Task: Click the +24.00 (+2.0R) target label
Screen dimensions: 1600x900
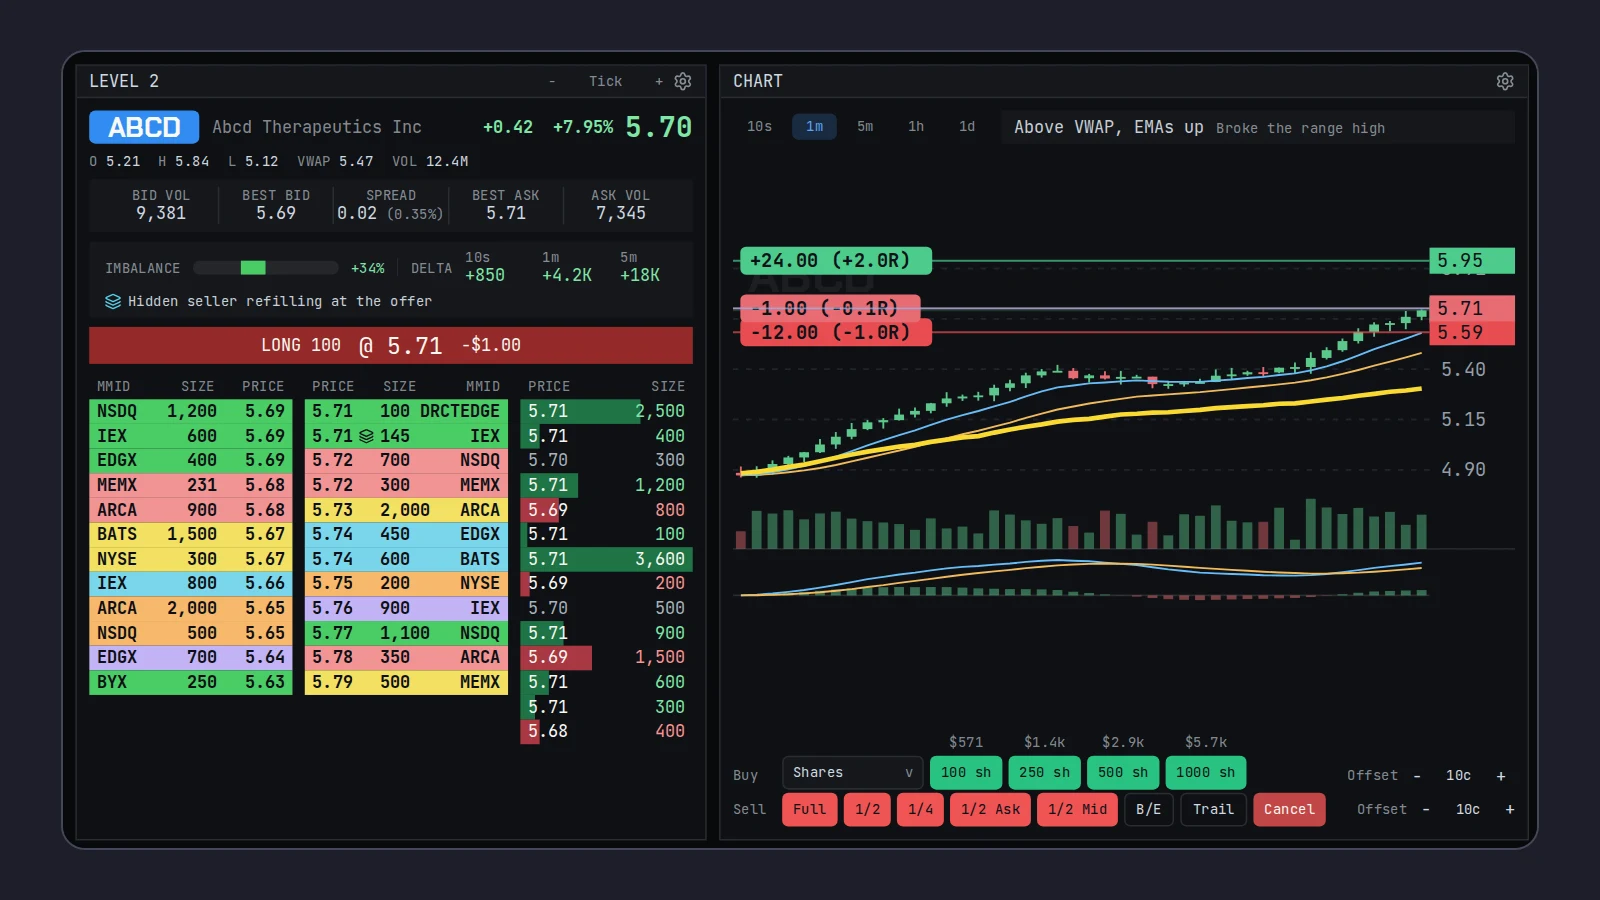Action: click(836, 260)
